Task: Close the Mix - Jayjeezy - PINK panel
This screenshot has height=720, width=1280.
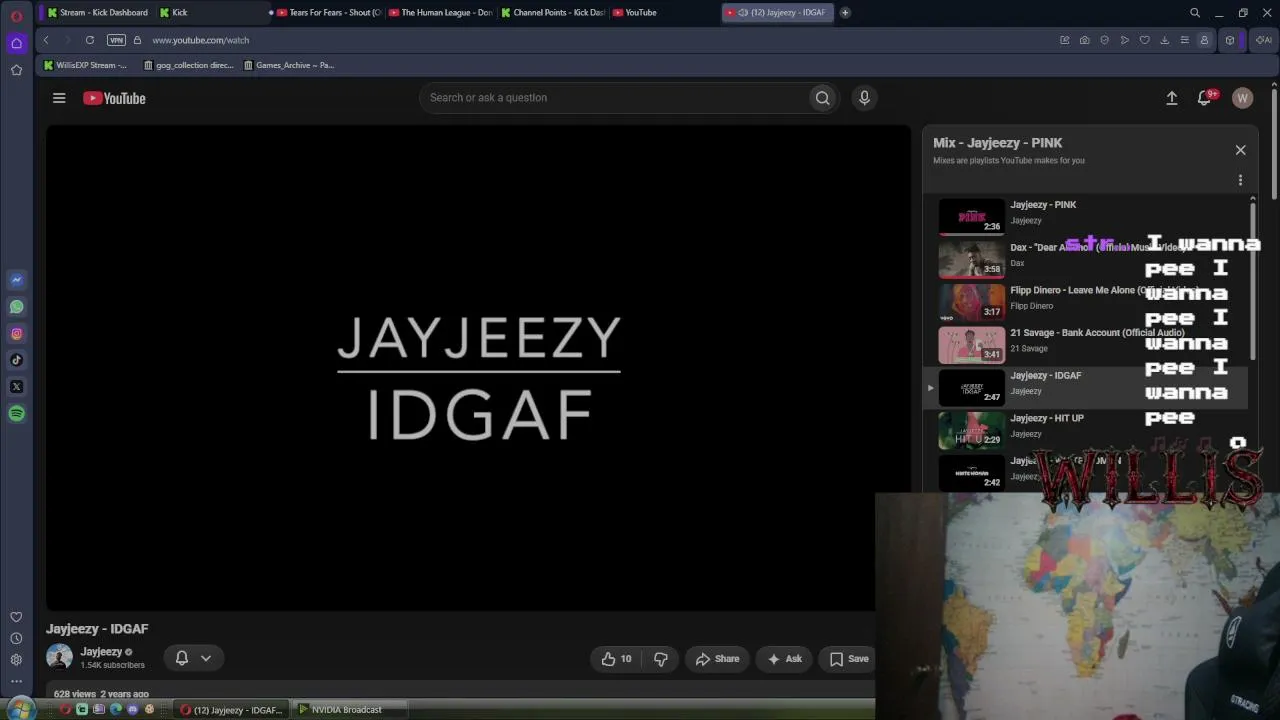Action: (1240, 150)
